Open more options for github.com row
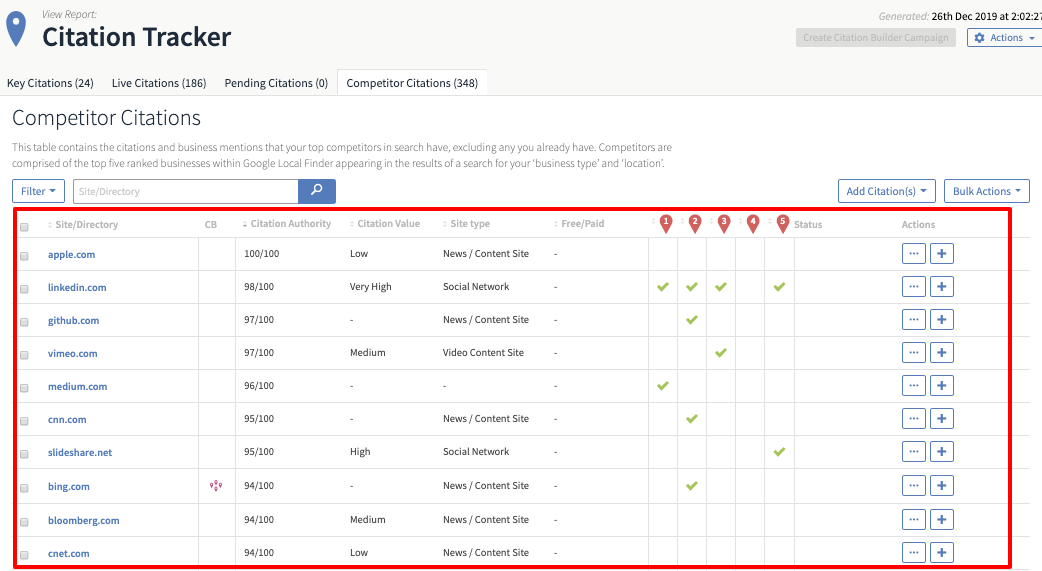This screenshot has height=571, width=1042. pos(914,320)
